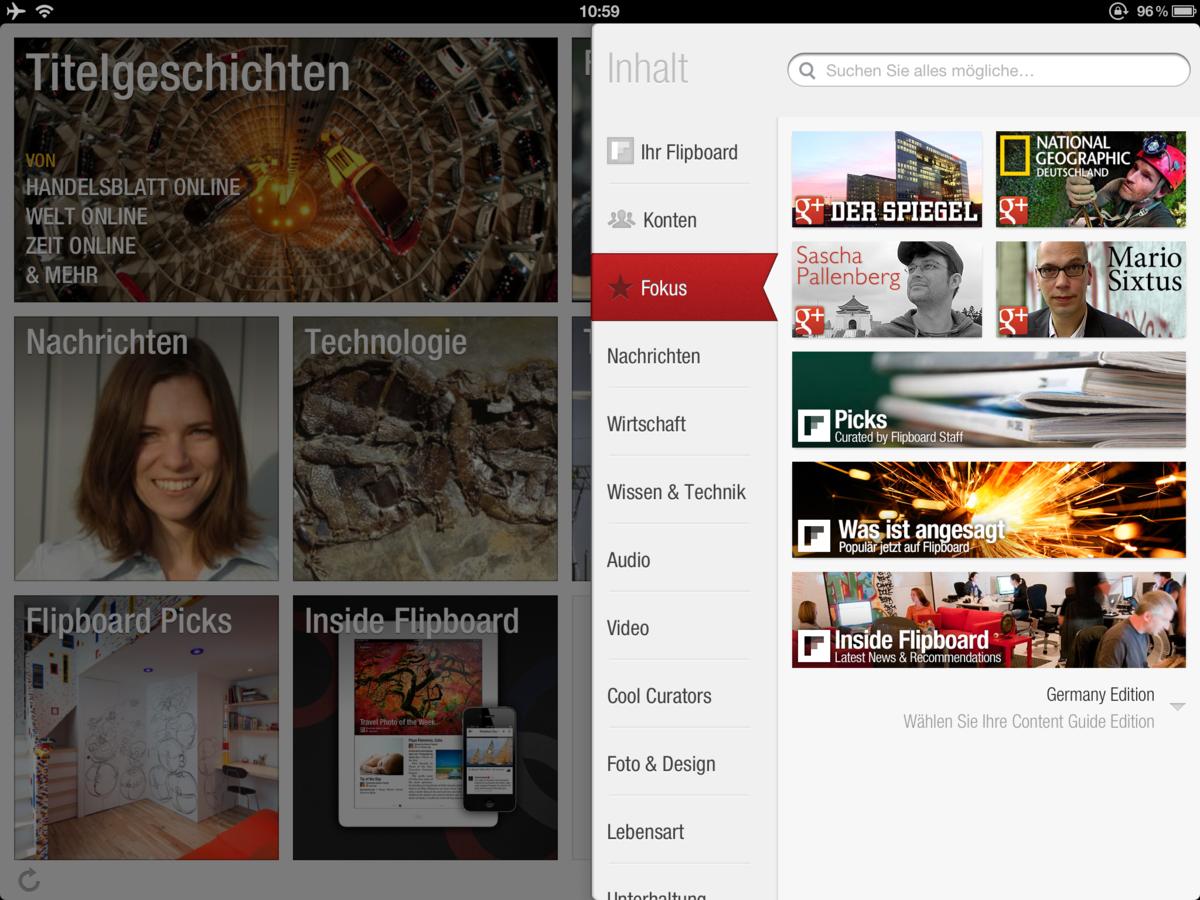Tap Google+ badge on Der Spiegel tile
This screenshot has height=900, width=1200.
point(809,211)
